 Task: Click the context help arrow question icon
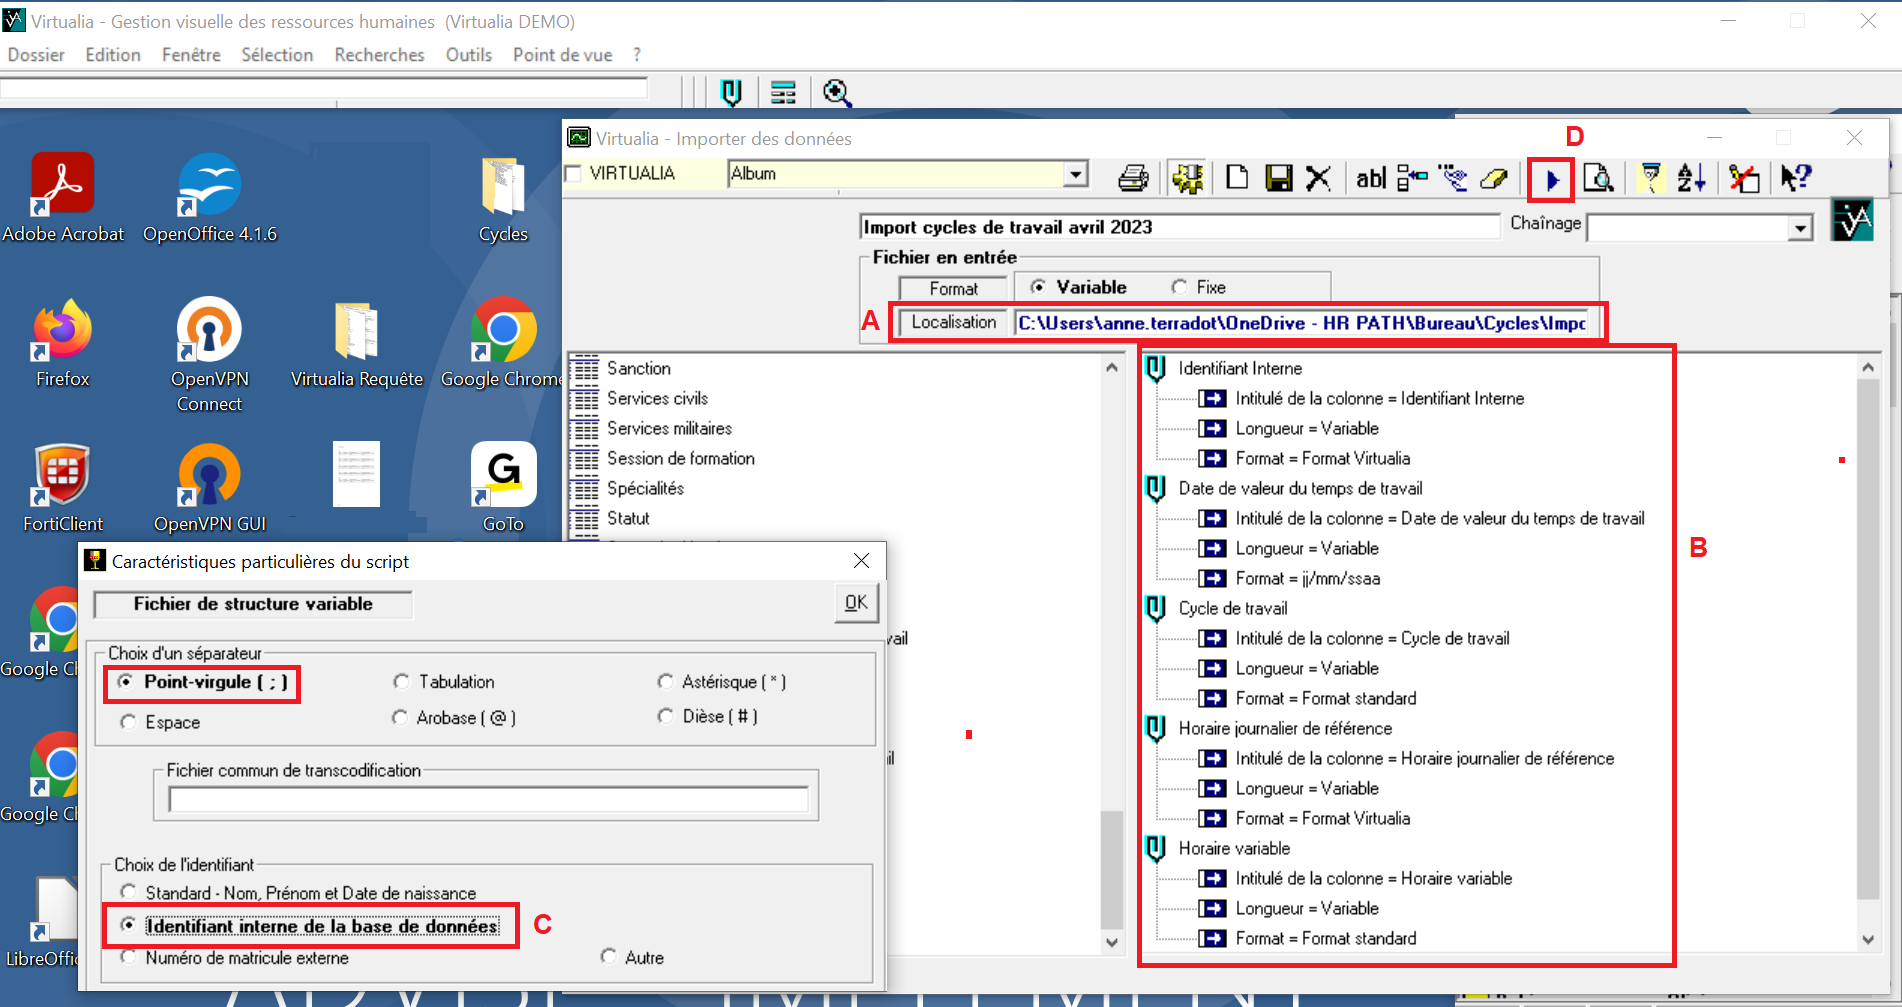pos(1796,178)
